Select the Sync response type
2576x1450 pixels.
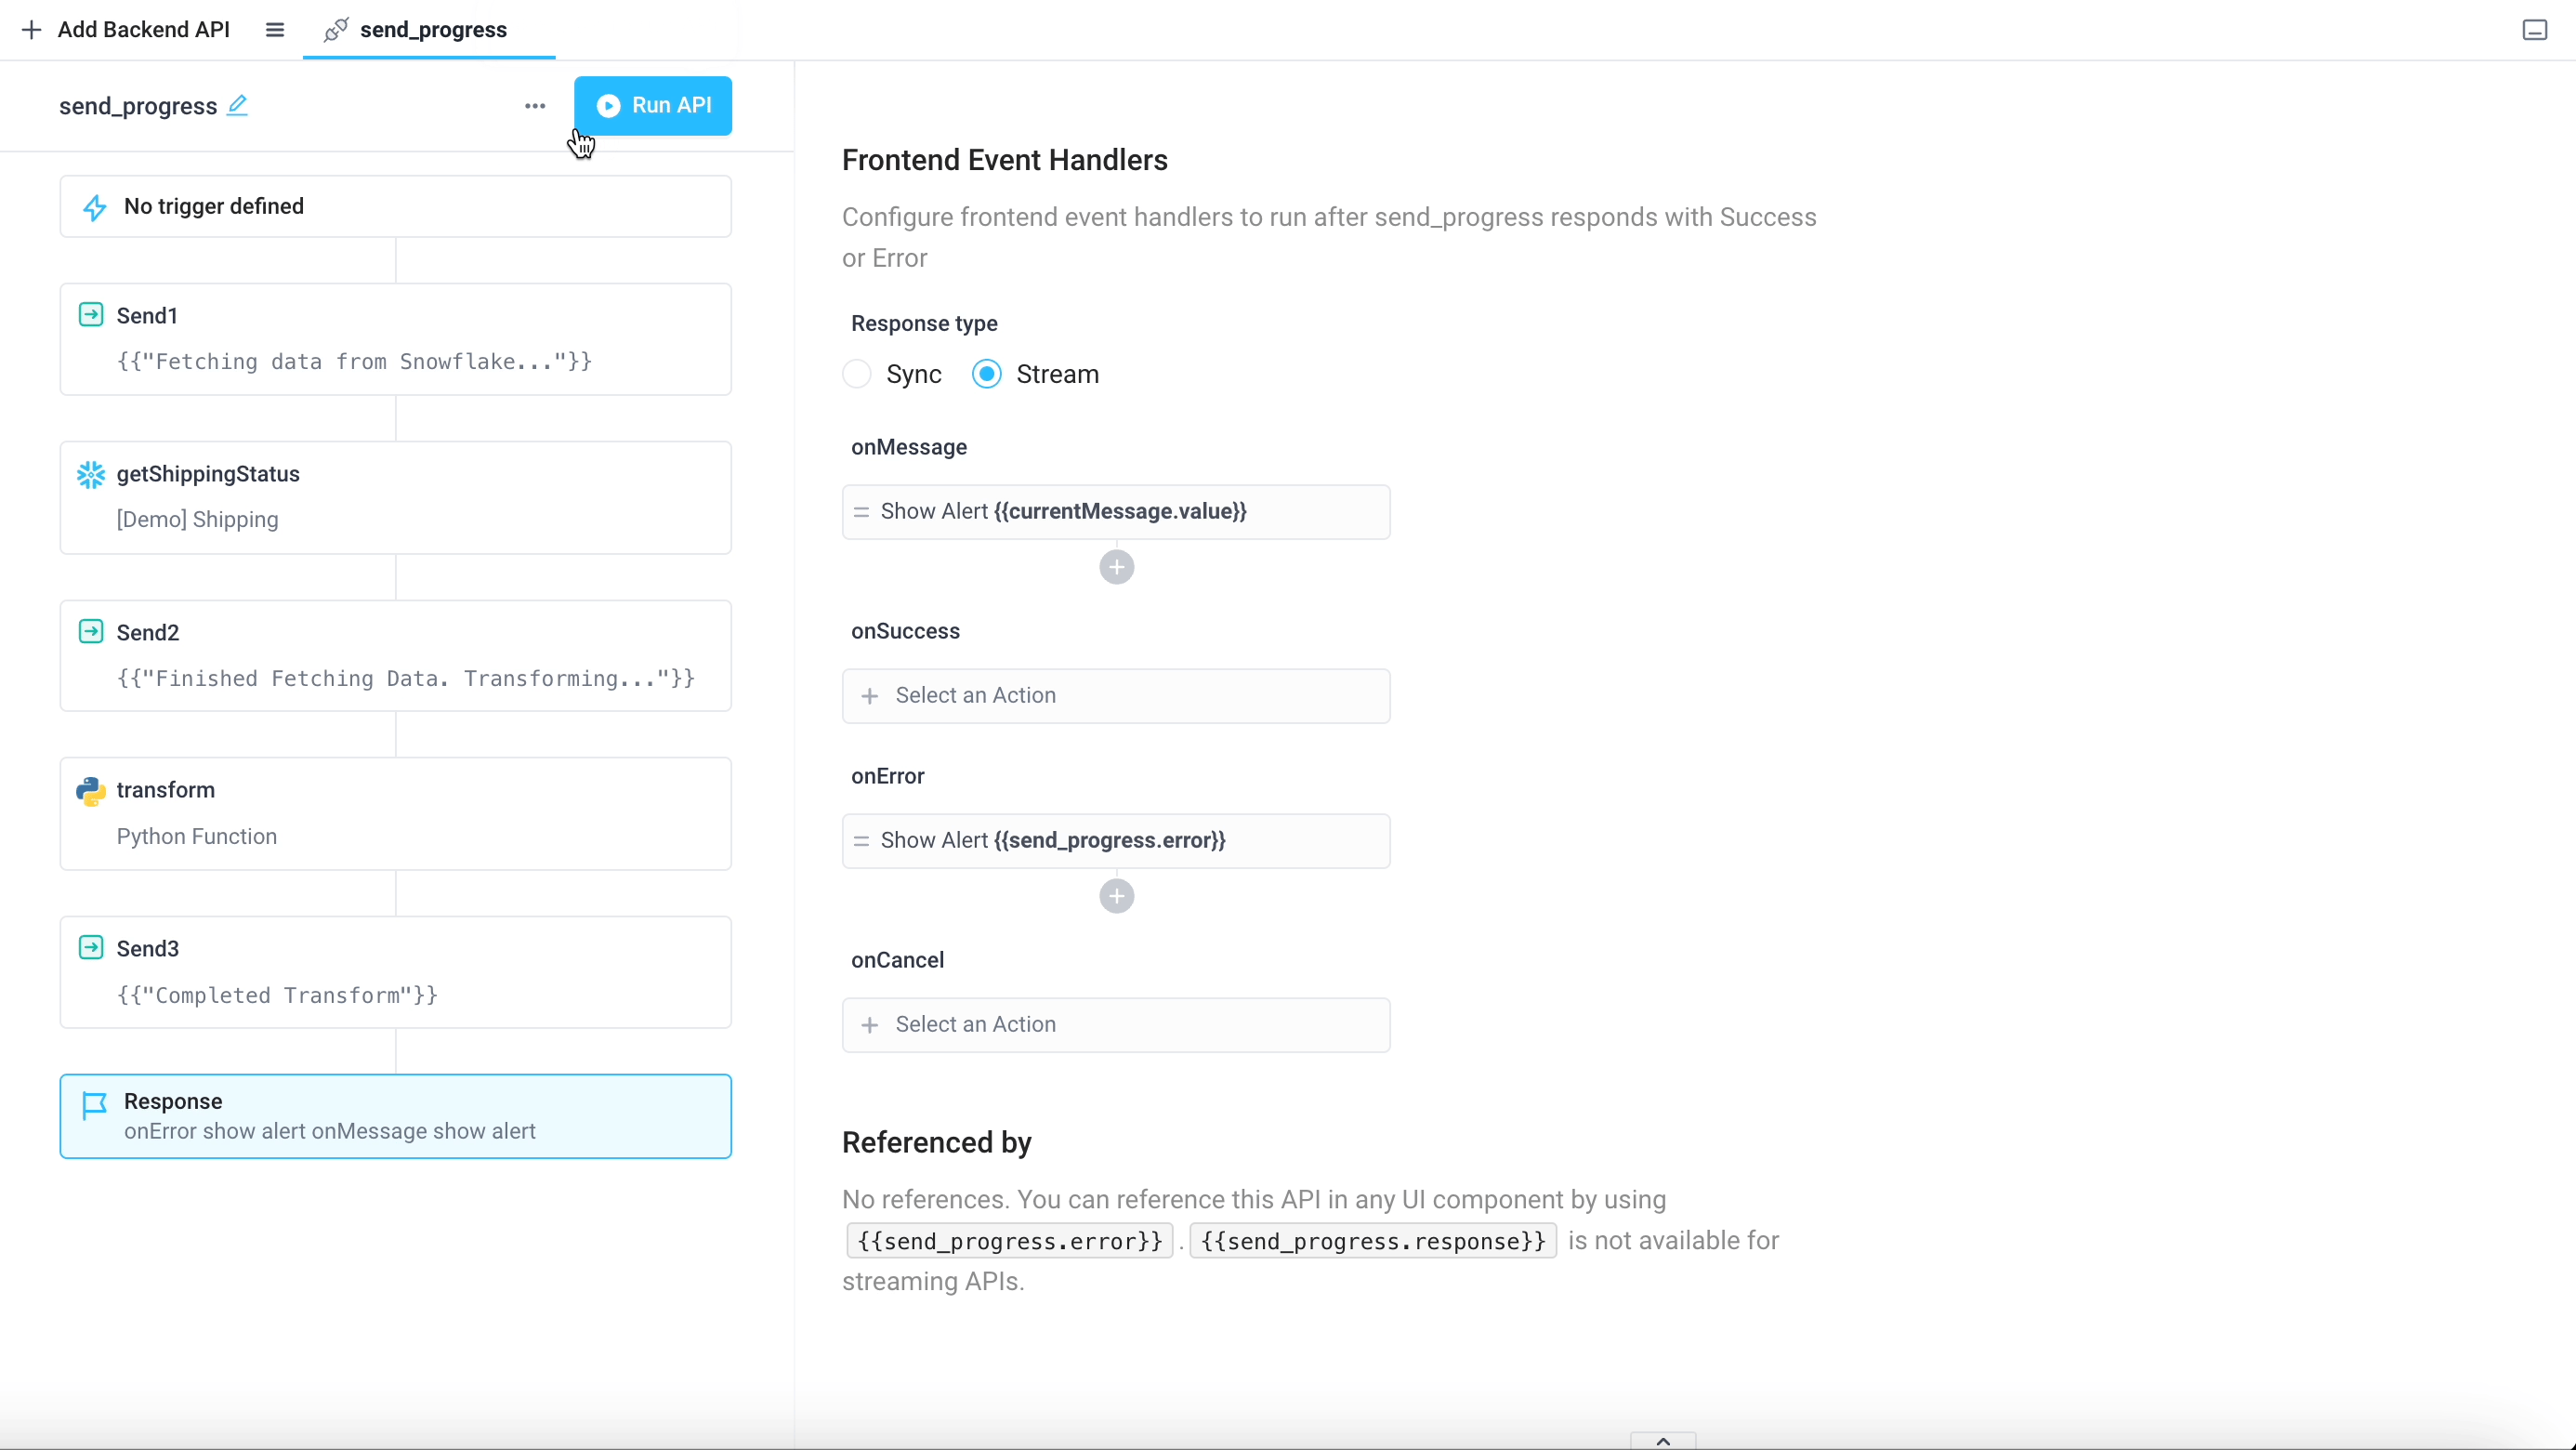tap(857, 373)
